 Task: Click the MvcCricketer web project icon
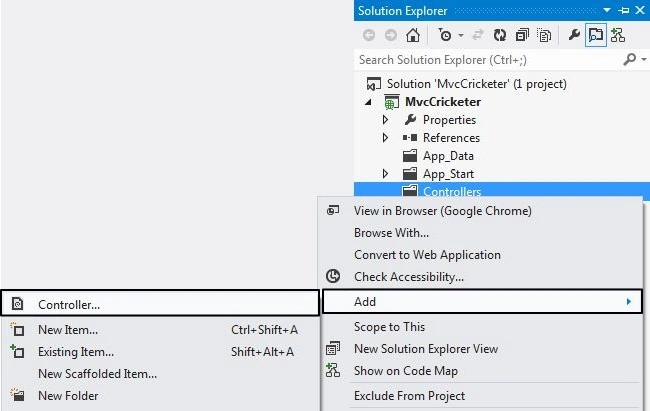pos(391,102)
